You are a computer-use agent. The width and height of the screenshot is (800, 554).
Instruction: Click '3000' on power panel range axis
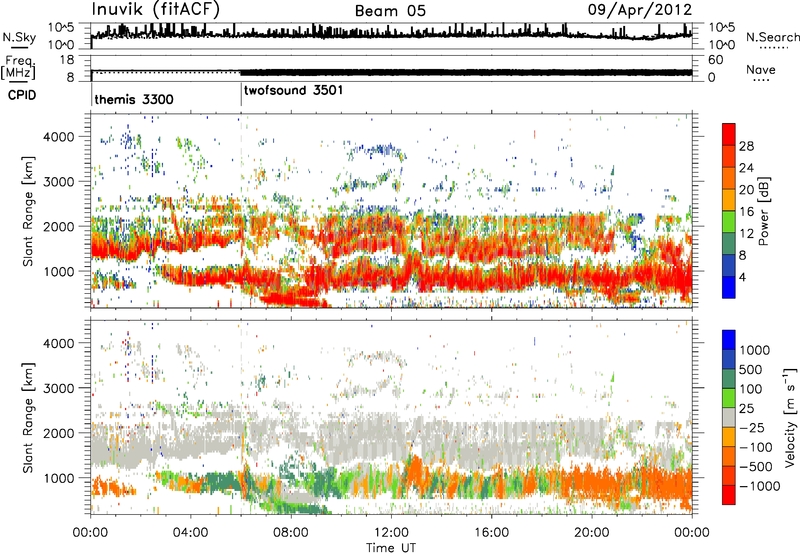click(58, 182)
